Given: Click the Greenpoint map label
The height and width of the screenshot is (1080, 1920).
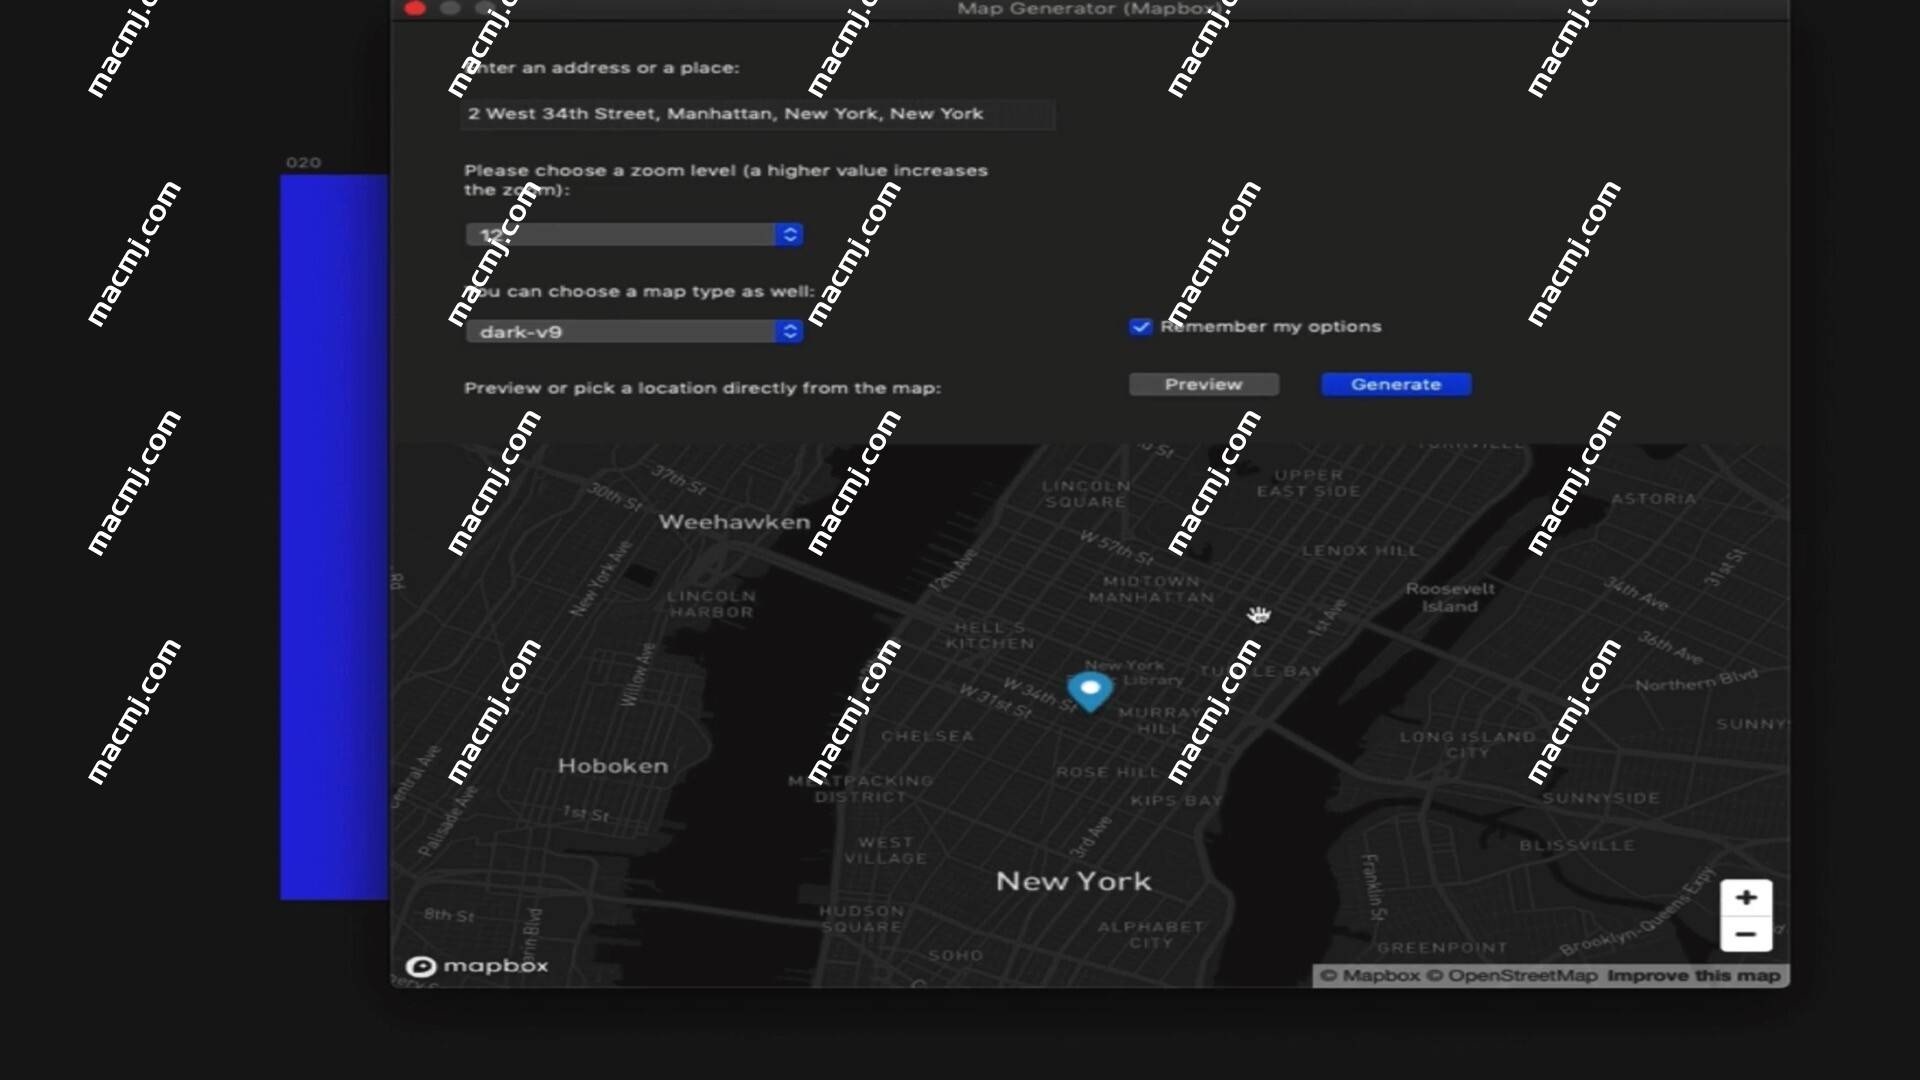Looking at the screenshot, I should (x=1442, y=948).
